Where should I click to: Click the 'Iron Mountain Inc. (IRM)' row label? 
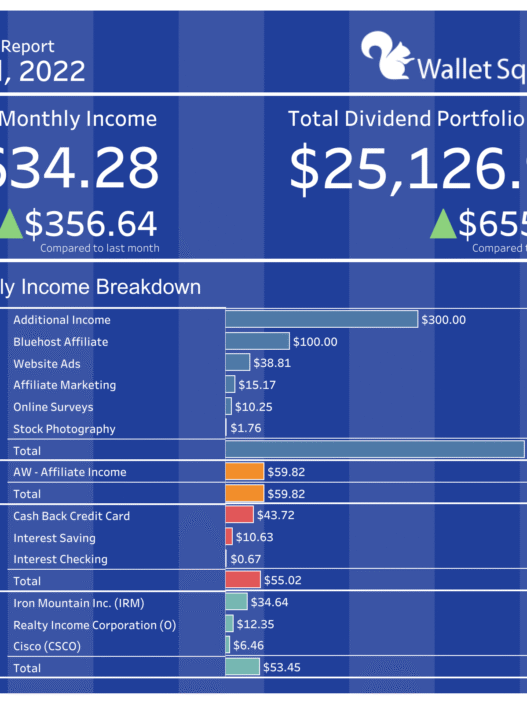pyautogui.click(x=78, y=603)
